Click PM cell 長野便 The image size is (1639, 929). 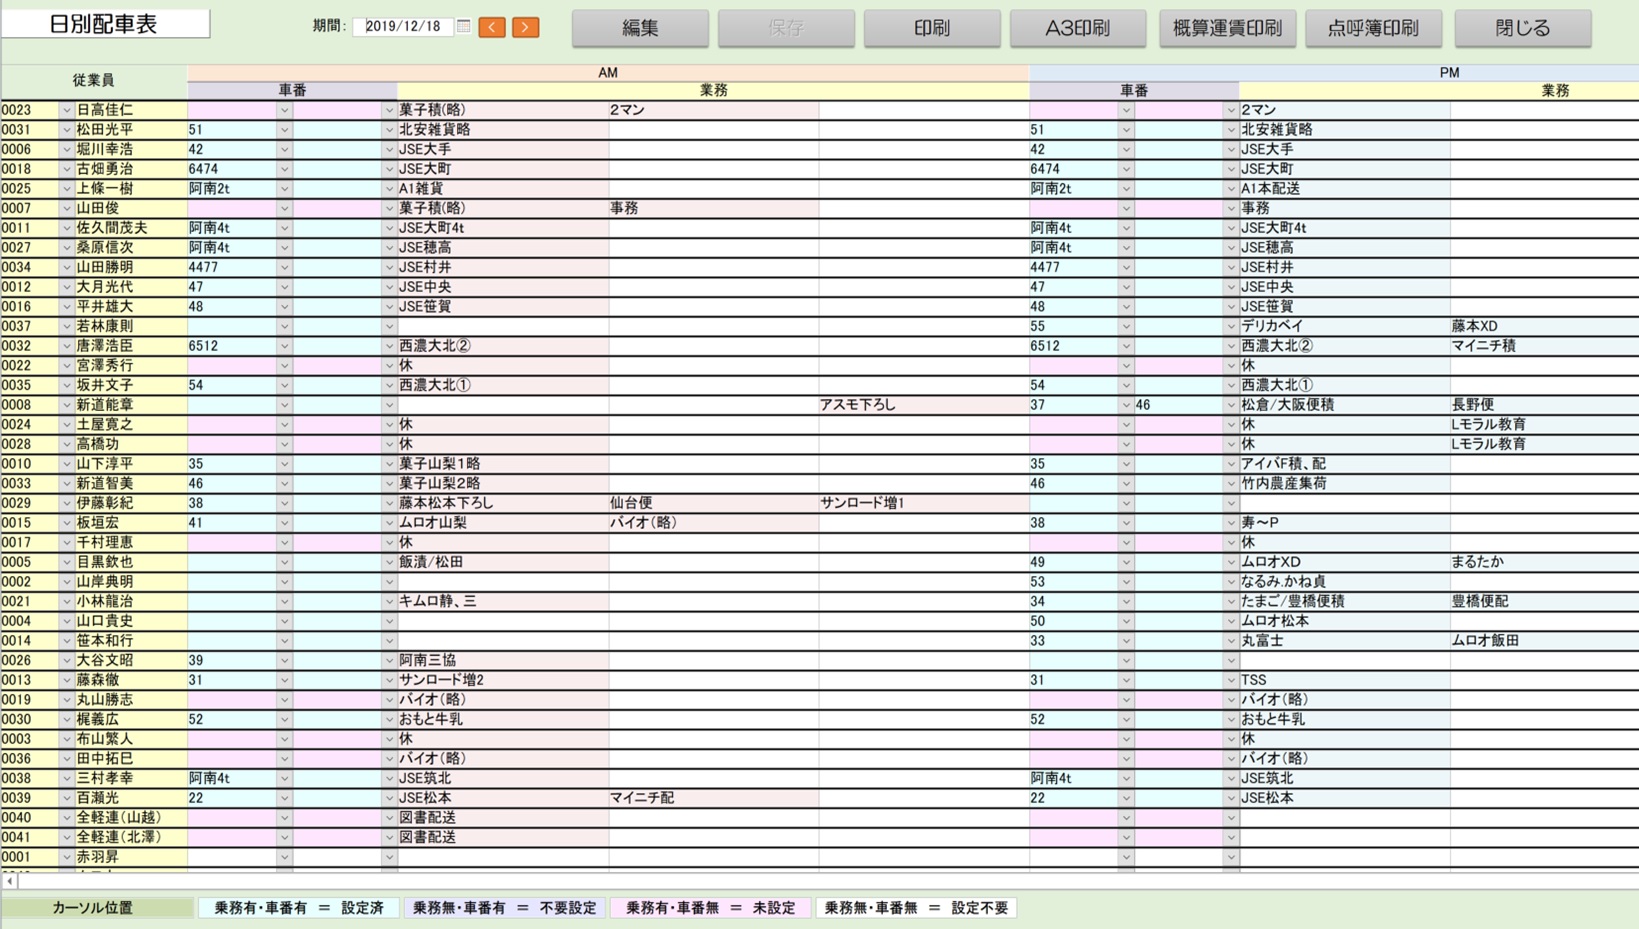tap(1544, 405)
